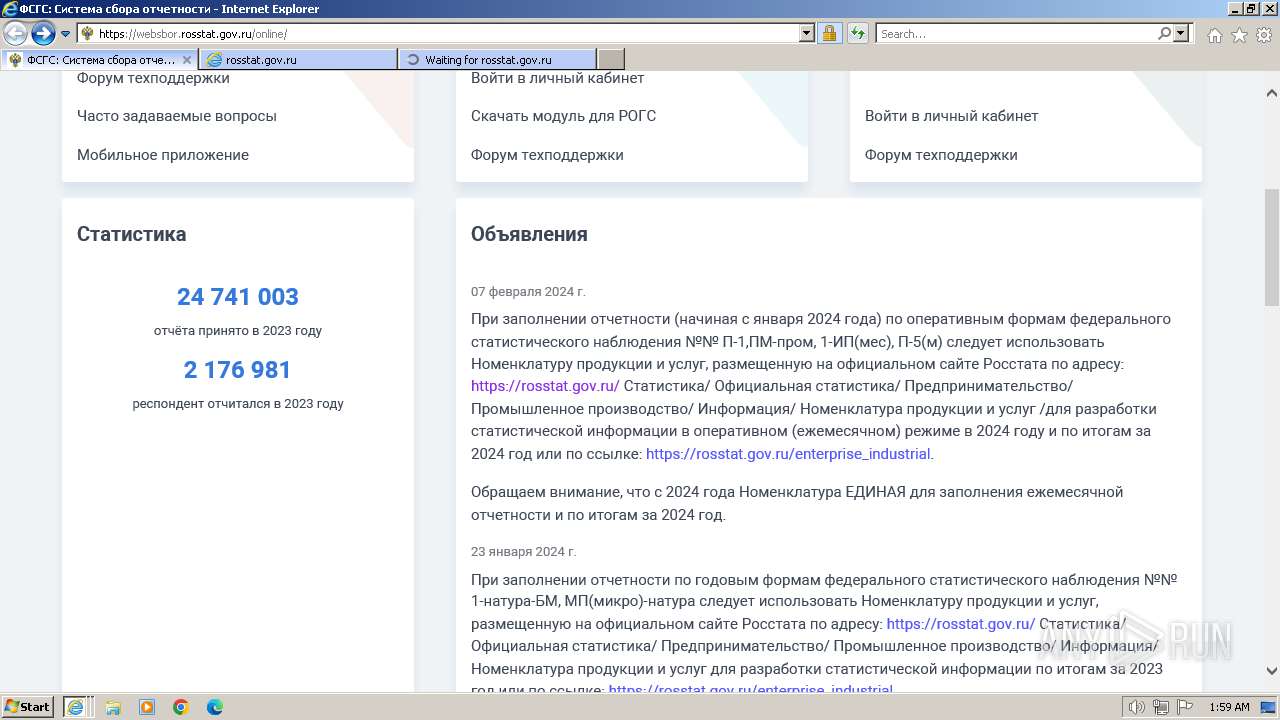1280x720 pixels.
Task: Open the media player taskbar icon
Action: pyautogui.click(x=147, y=707)
